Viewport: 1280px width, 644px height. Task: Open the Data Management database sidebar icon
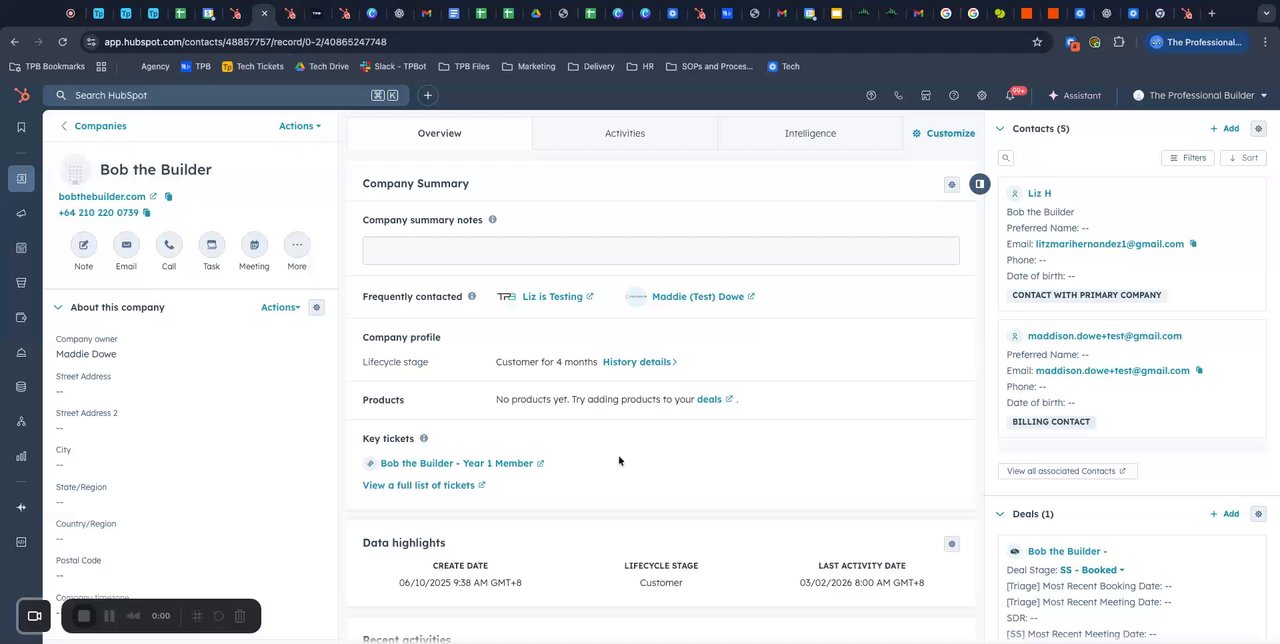coord(21,387)
